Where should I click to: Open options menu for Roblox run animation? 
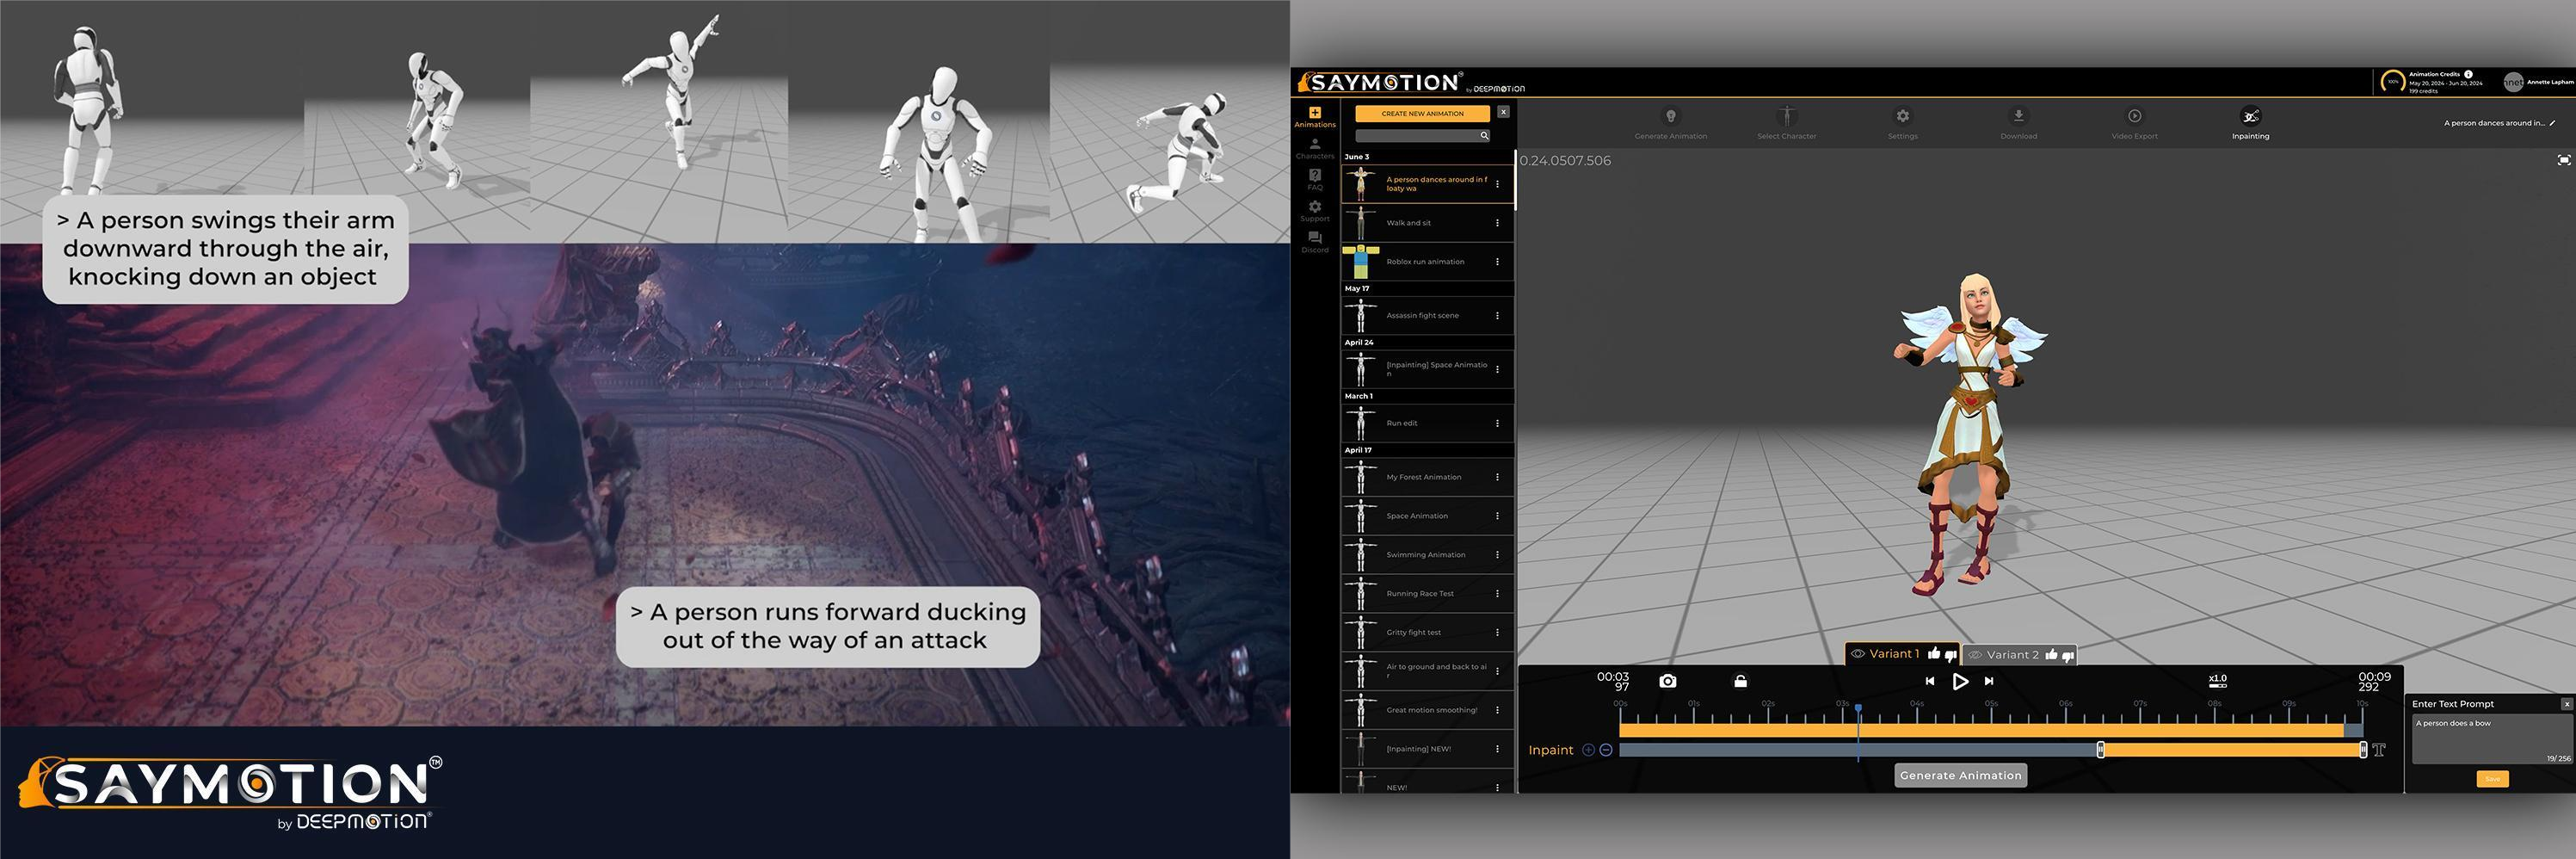click(x=1497, y=262)
